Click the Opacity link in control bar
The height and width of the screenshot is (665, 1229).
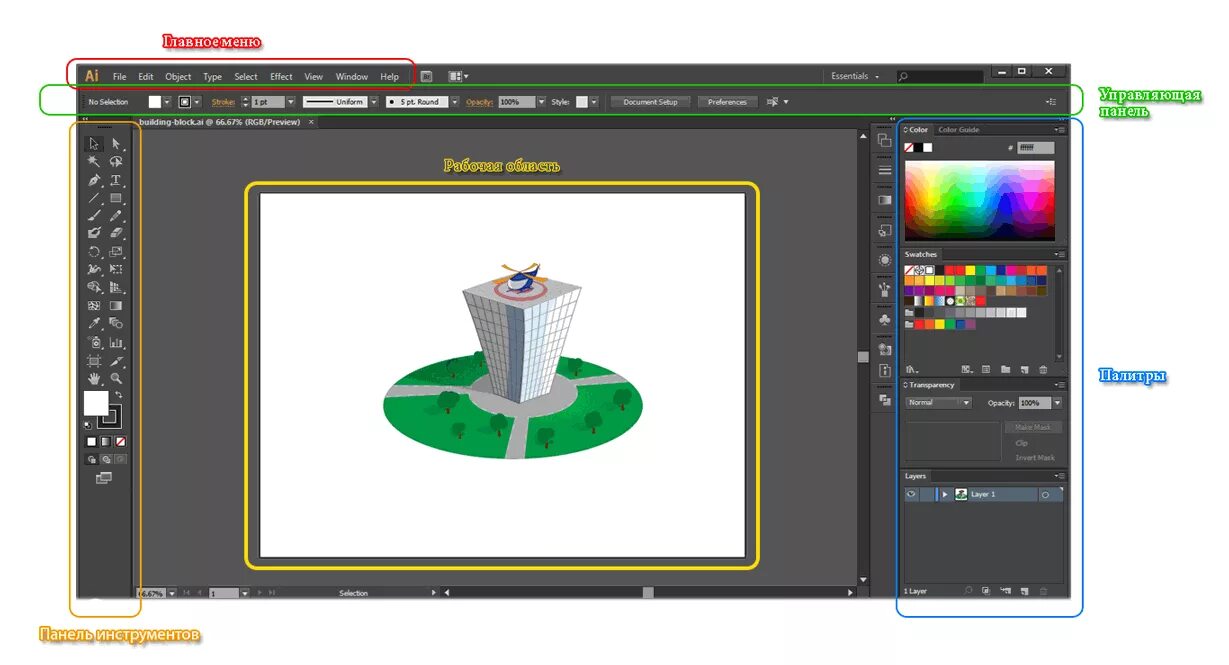click(480, 102)
